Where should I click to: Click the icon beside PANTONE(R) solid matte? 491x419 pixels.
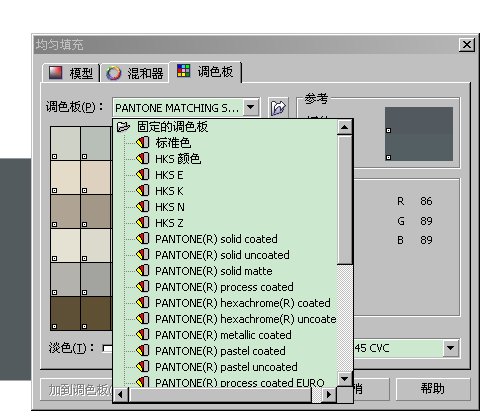tap(143, 271)
